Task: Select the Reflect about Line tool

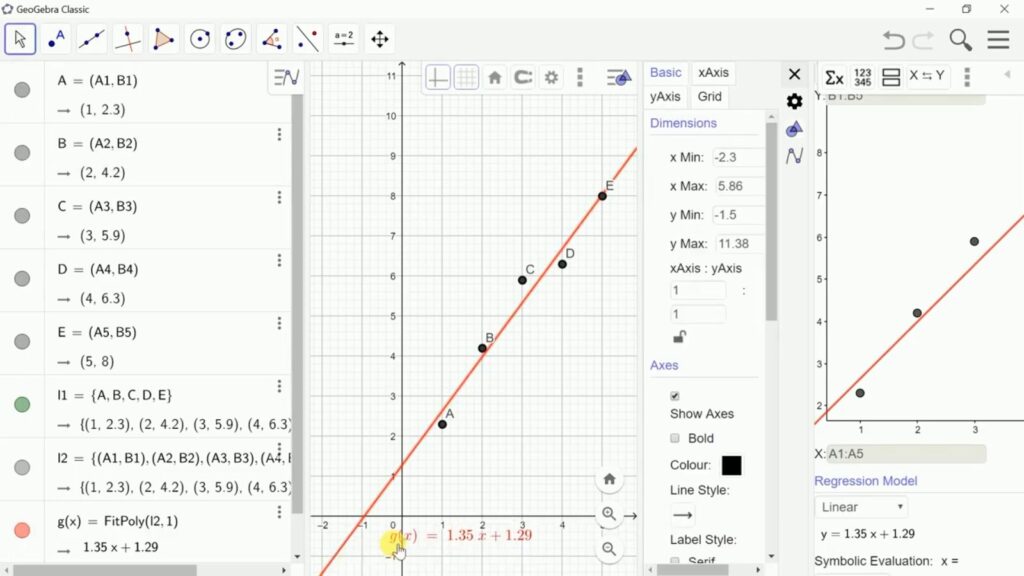Action: coord(308,39)
